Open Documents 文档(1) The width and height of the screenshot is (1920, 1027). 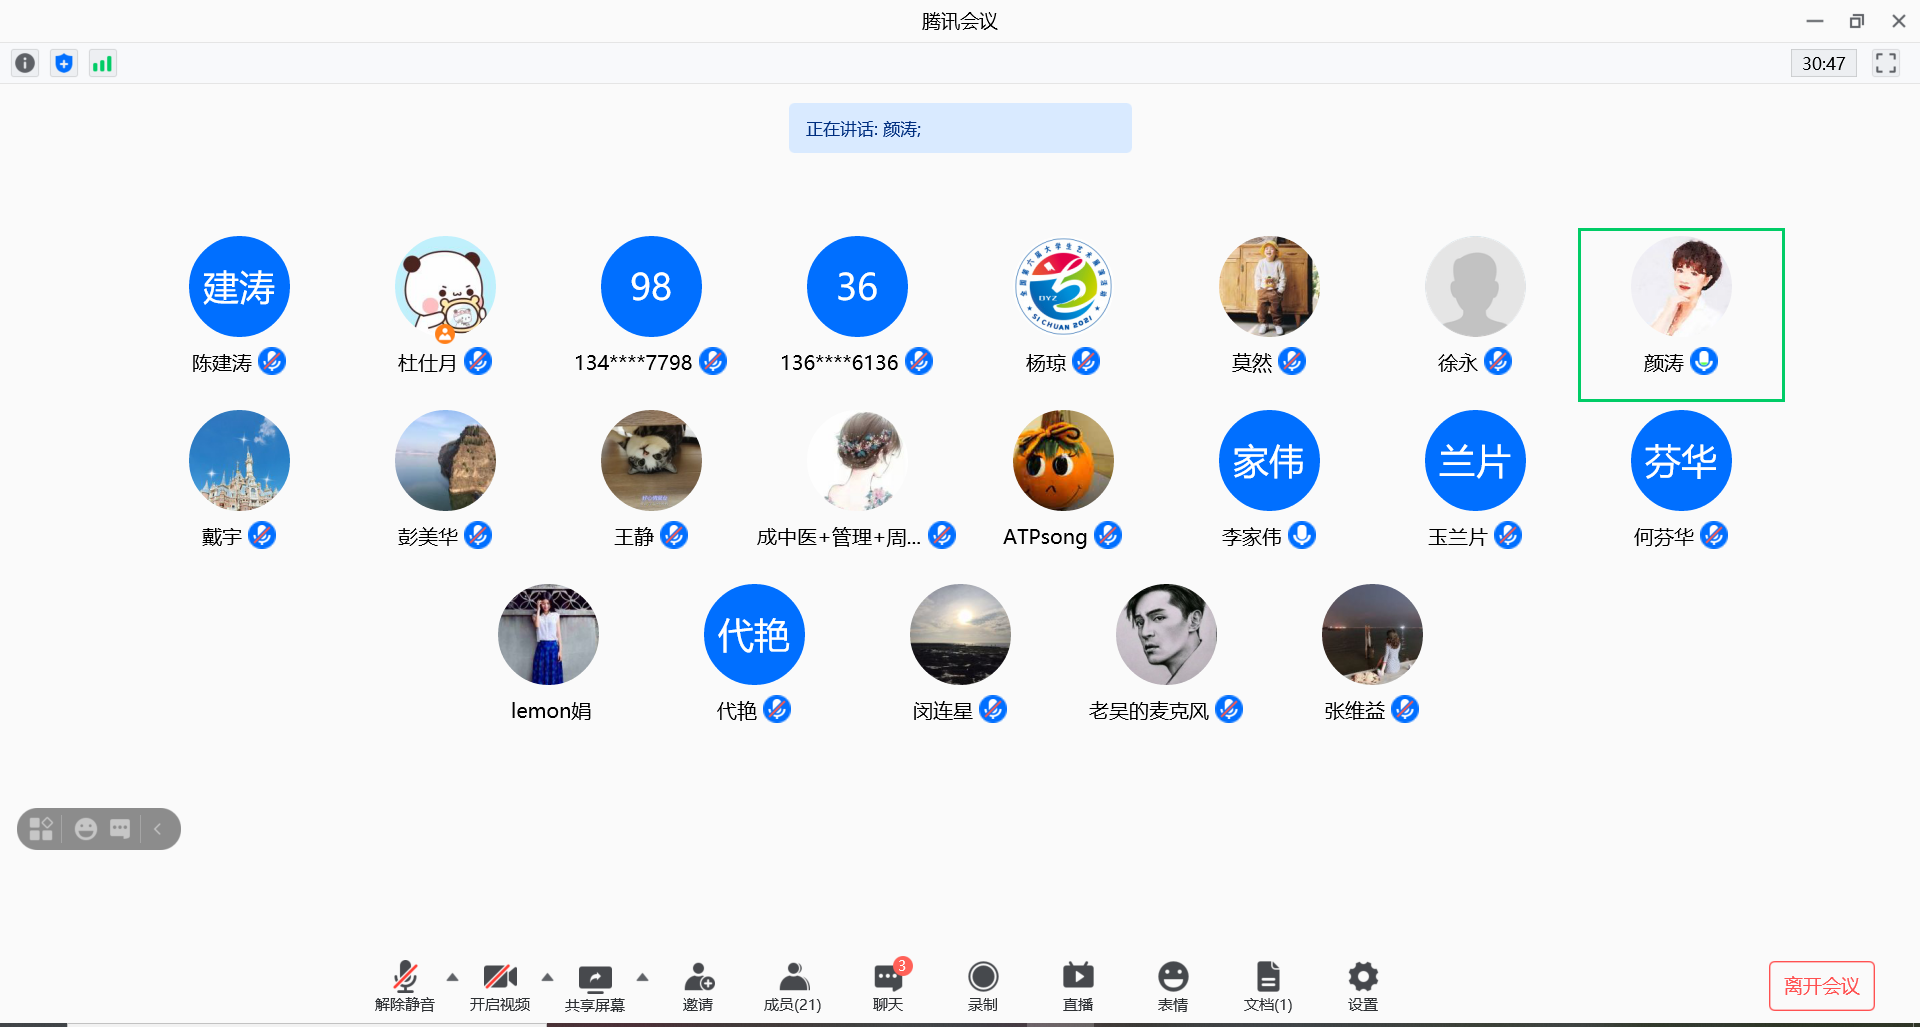(x=1268, y=986)
